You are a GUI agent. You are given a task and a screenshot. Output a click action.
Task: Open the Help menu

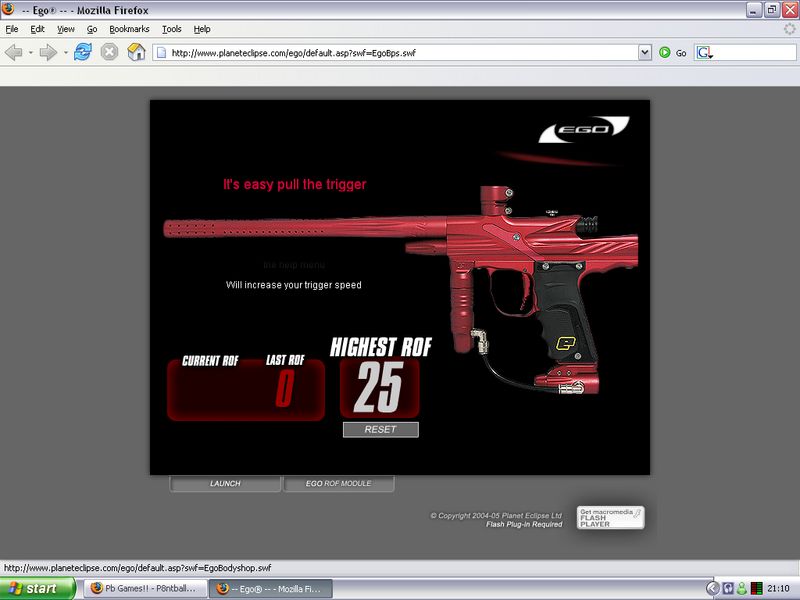click(x=202, y=29)
